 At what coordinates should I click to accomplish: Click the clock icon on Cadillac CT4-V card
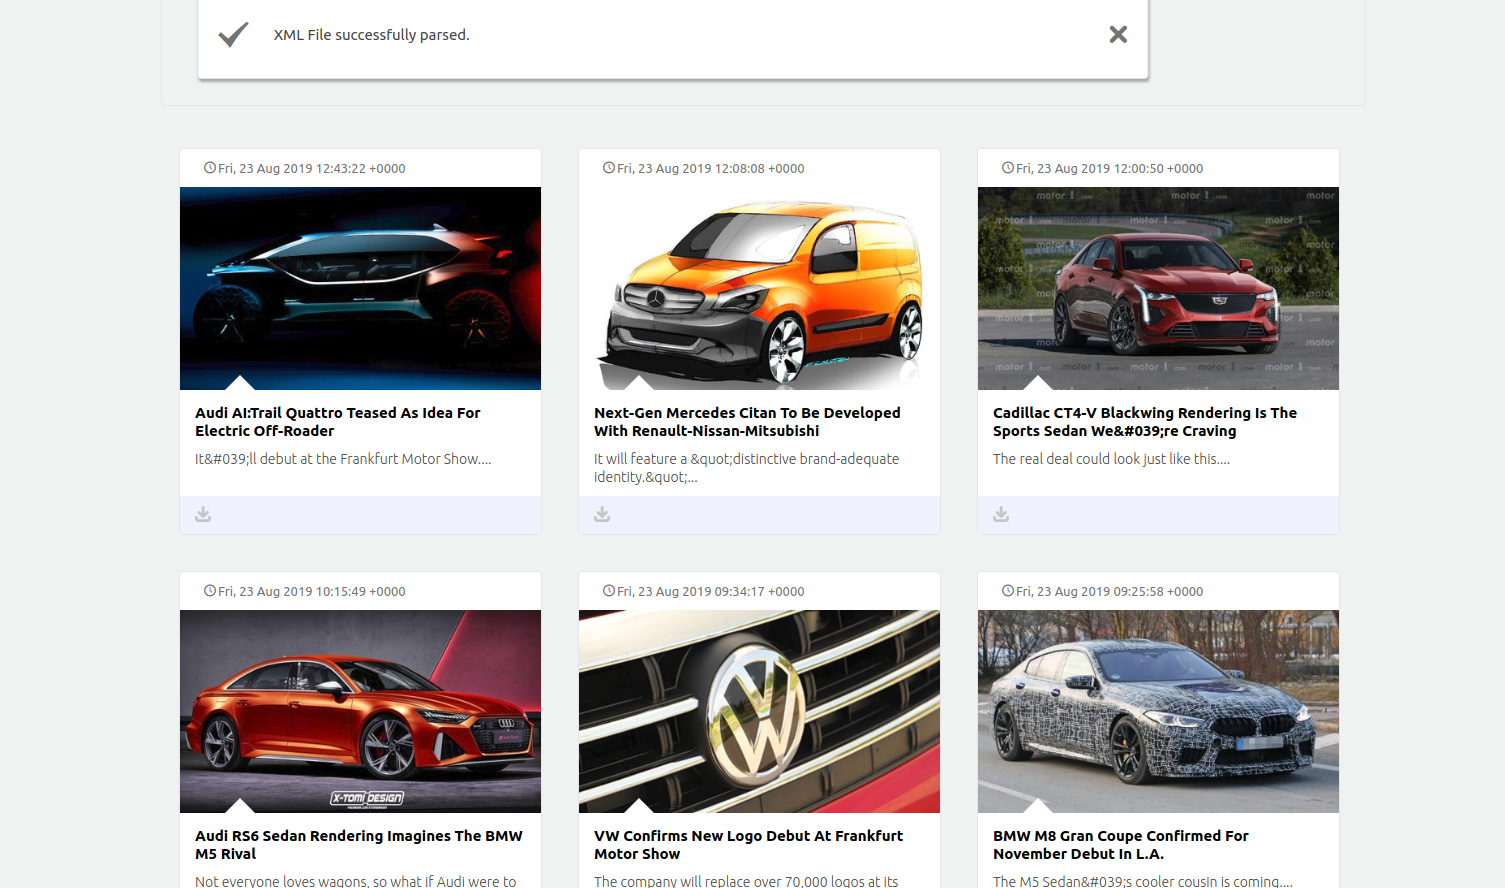[x=1008, y=168]
